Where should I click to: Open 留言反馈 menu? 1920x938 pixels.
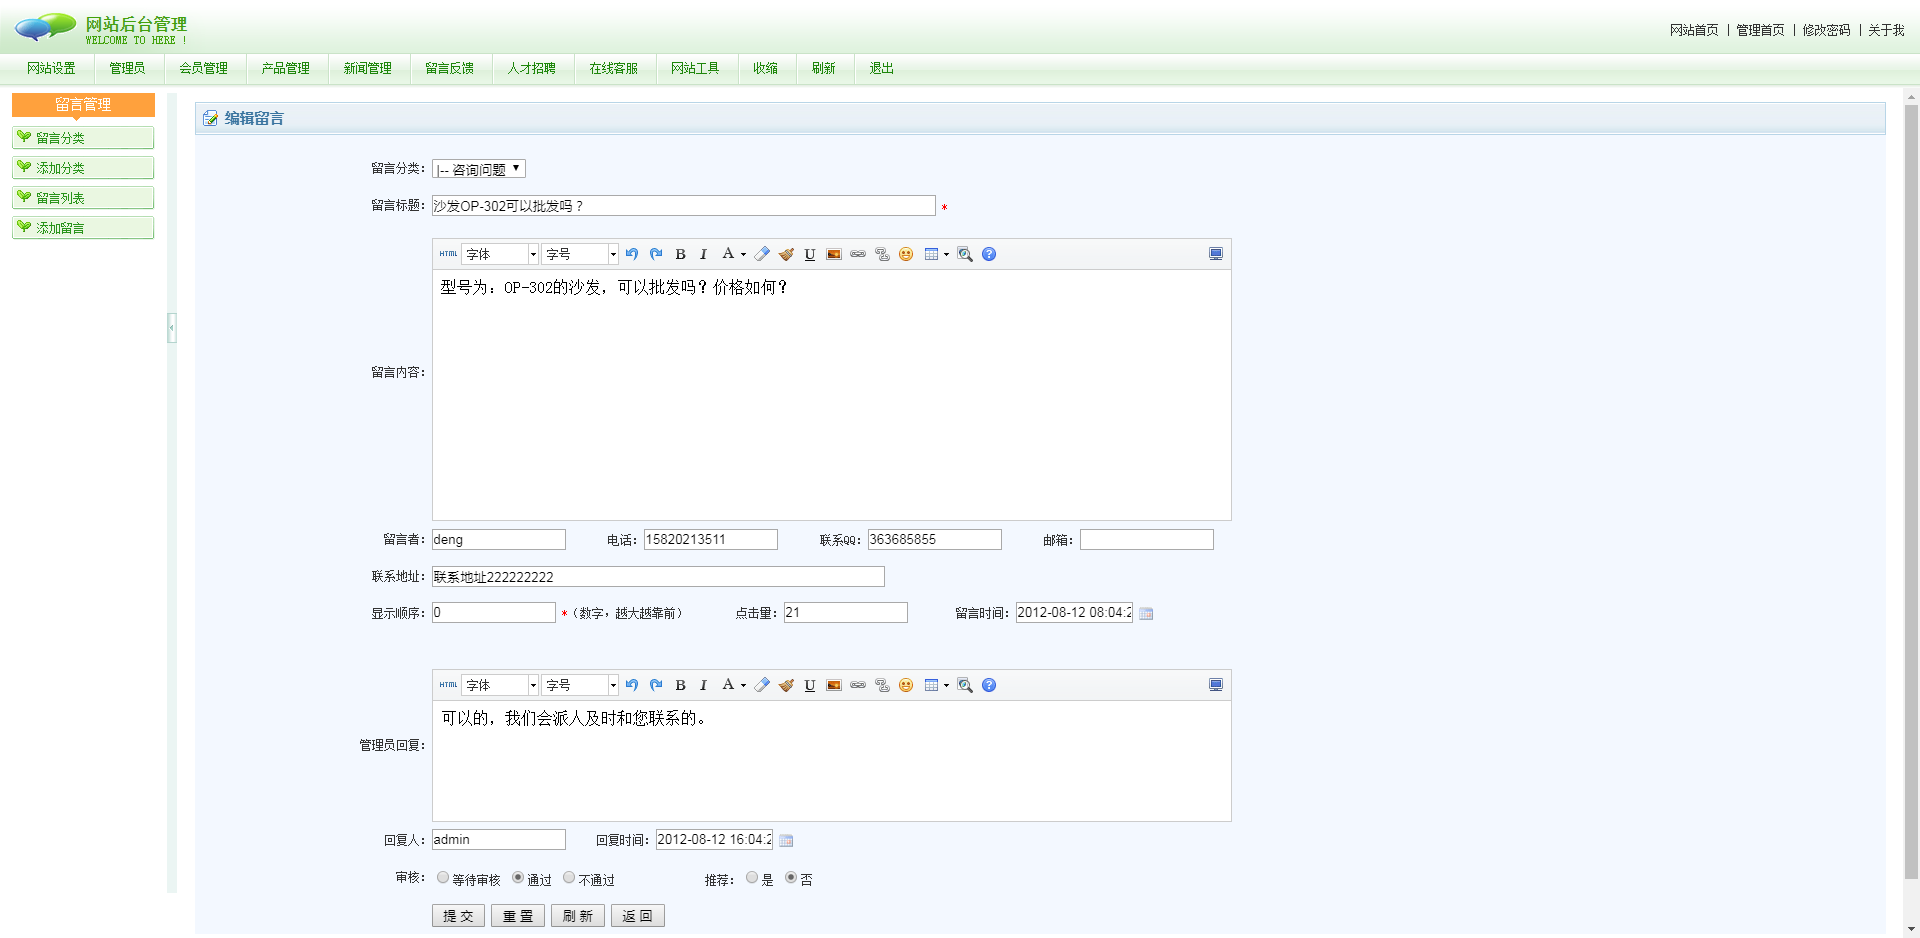[x=450, y=68]
